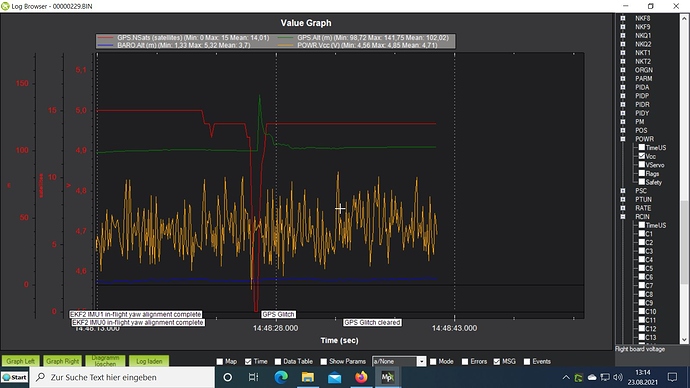Click the BARO.Alt legend entry

pyautogui.click(x=174, y=45)
